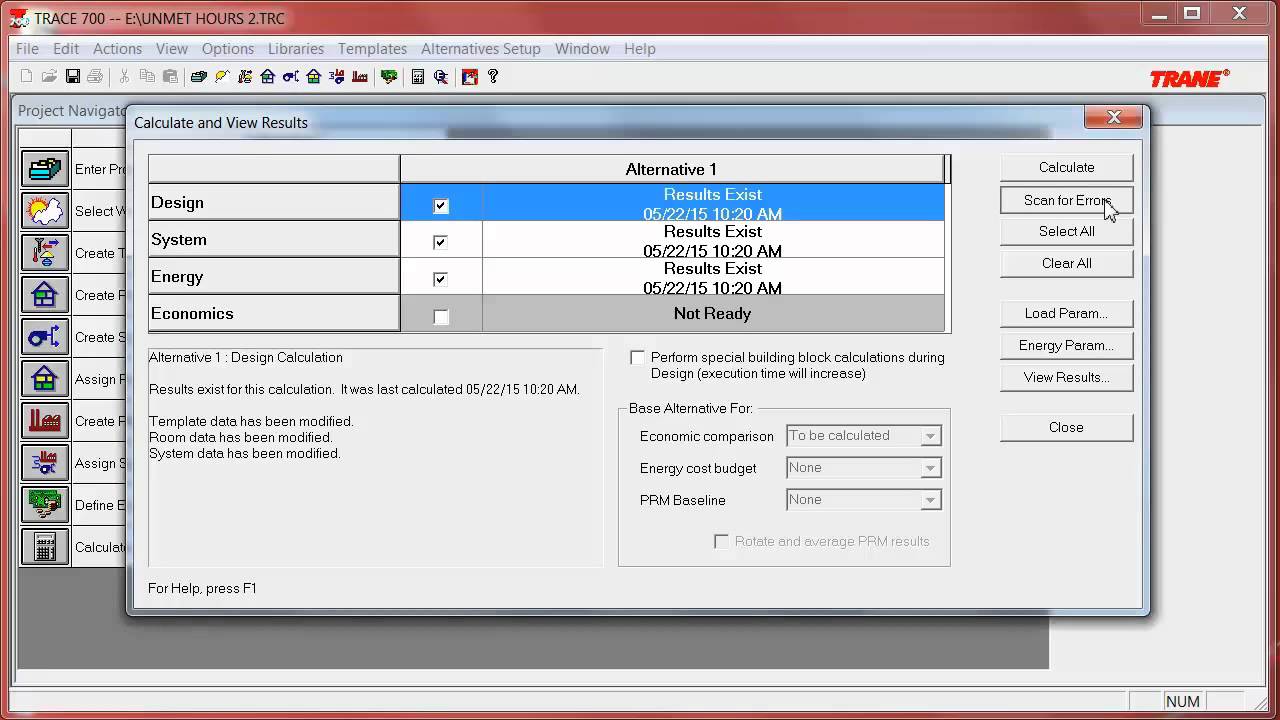Click the Create Rooms house icon in the Navigator

coord(45,295)
